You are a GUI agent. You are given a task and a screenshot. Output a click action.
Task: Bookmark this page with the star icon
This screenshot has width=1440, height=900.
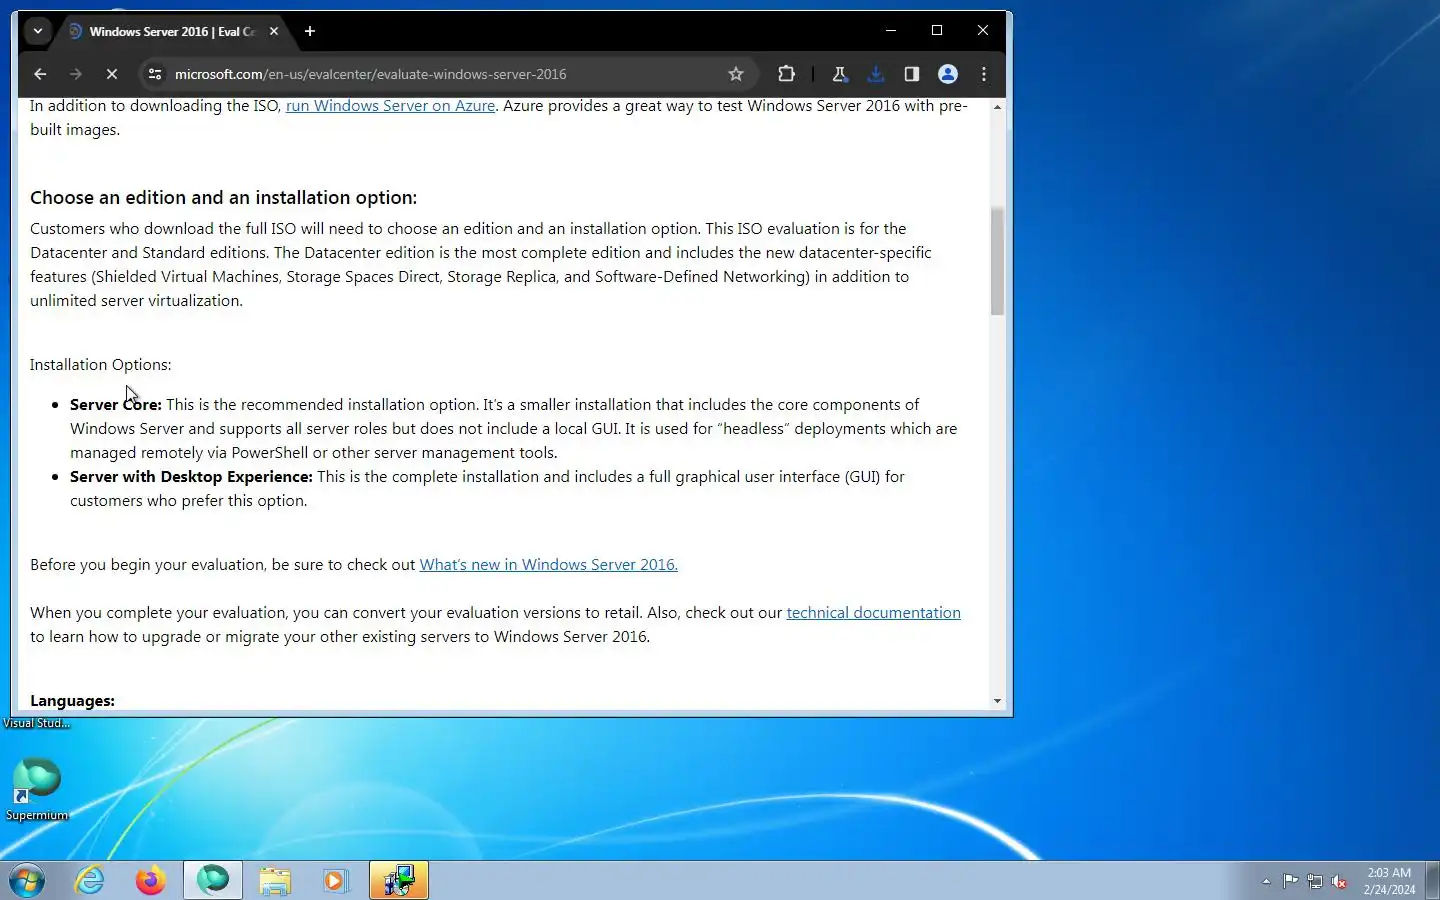pyautogui.click(x=736, y=74)
